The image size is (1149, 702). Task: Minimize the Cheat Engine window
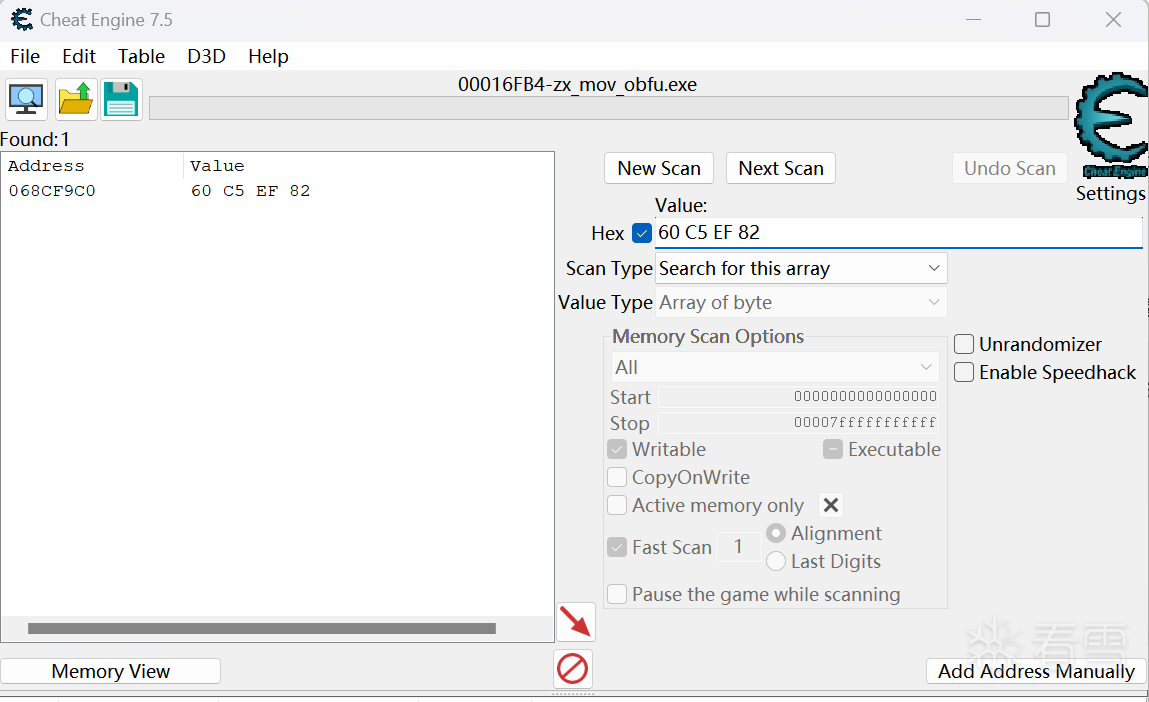973,20
